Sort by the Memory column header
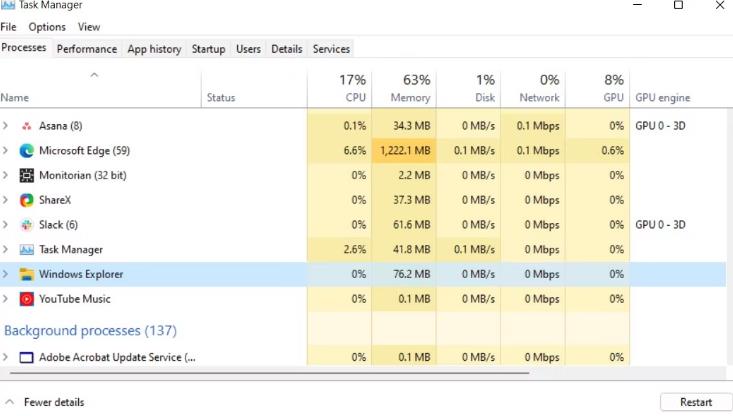 click(404, 89)
